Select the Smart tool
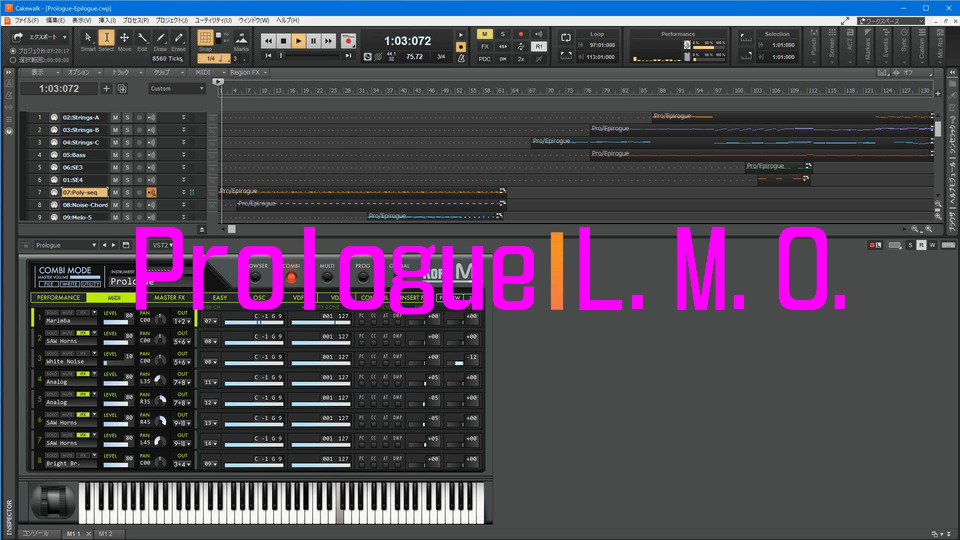This screenshot has height=540, width=960. click(88, 40)
